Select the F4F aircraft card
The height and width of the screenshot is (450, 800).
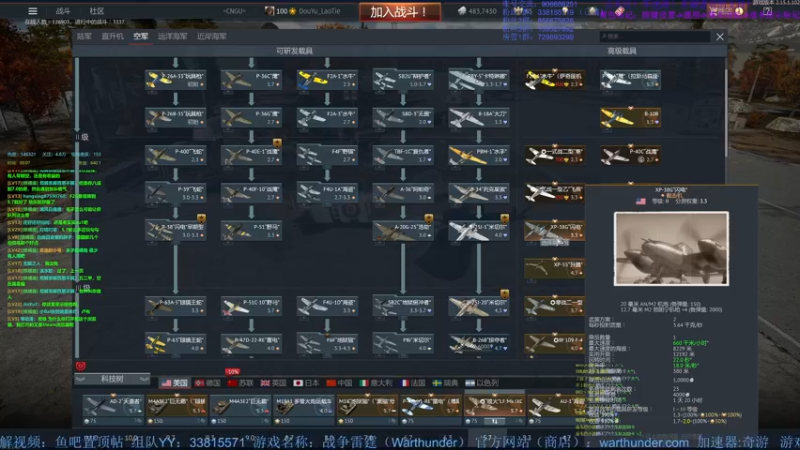pos(327,155)
